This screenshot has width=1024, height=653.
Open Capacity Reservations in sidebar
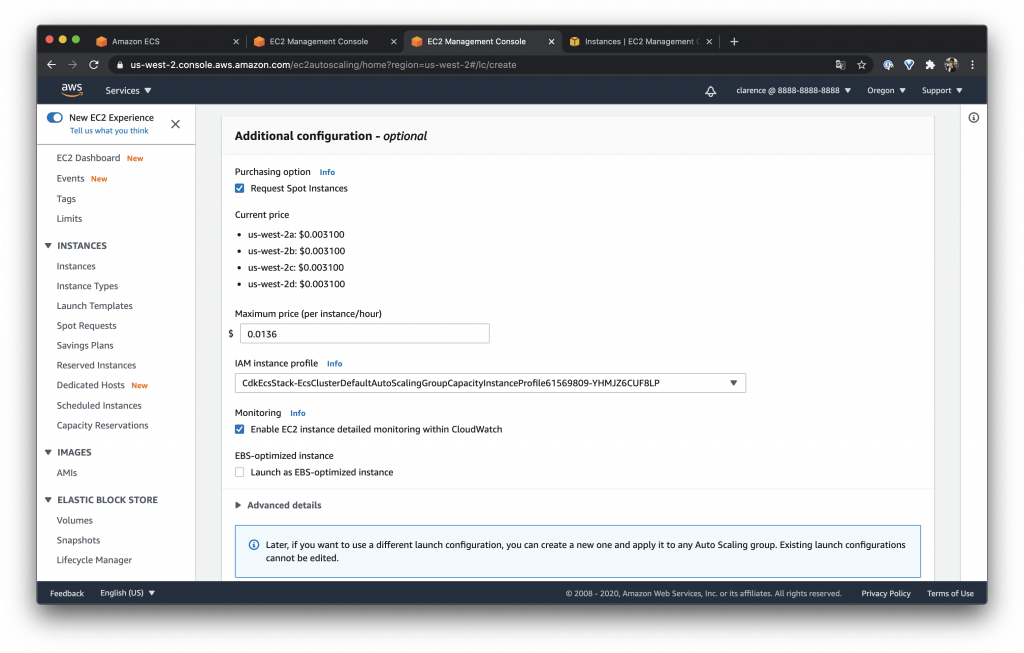pyautogui.click(x=102, y=425)
